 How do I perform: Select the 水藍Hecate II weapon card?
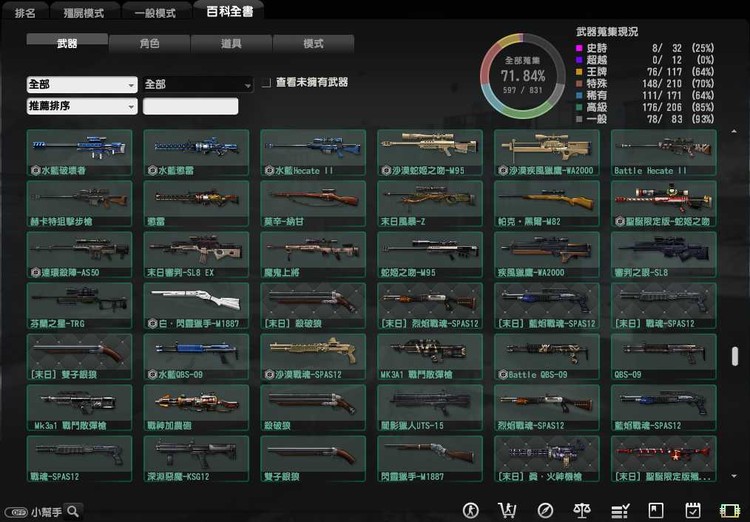(x=313, y=153)
